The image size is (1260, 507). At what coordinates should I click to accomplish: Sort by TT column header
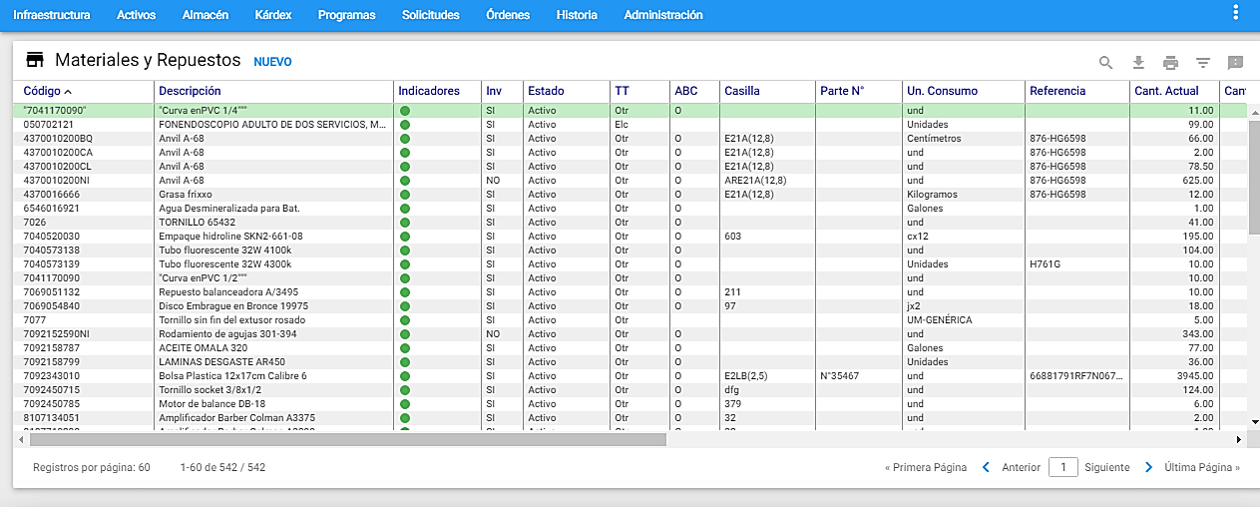(622, 91)
